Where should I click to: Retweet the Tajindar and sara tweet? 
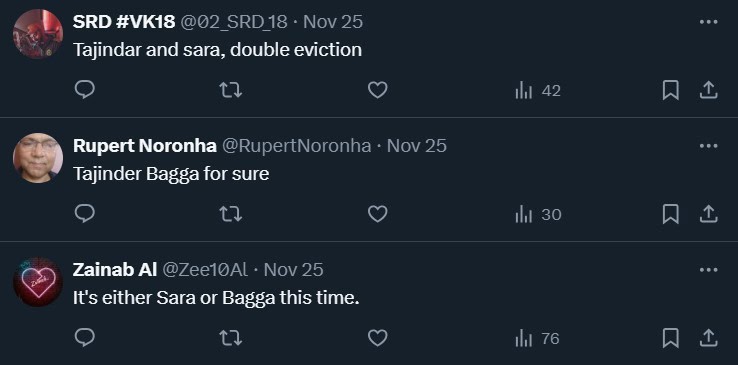point(231,90)
